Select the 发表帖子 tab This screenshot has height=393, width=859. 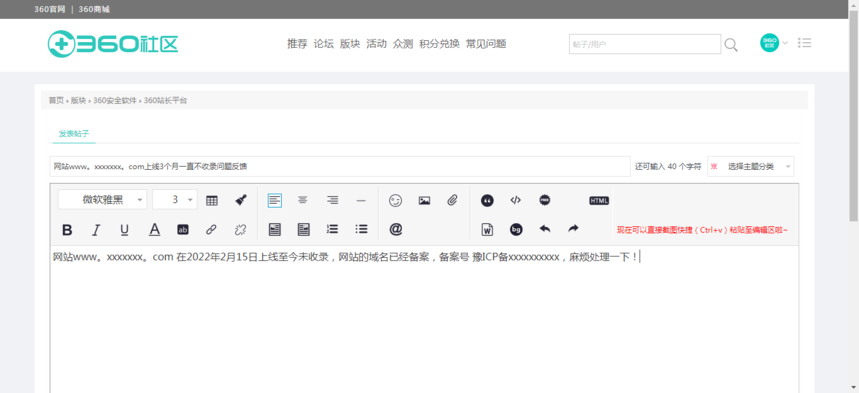pos(74,134)
